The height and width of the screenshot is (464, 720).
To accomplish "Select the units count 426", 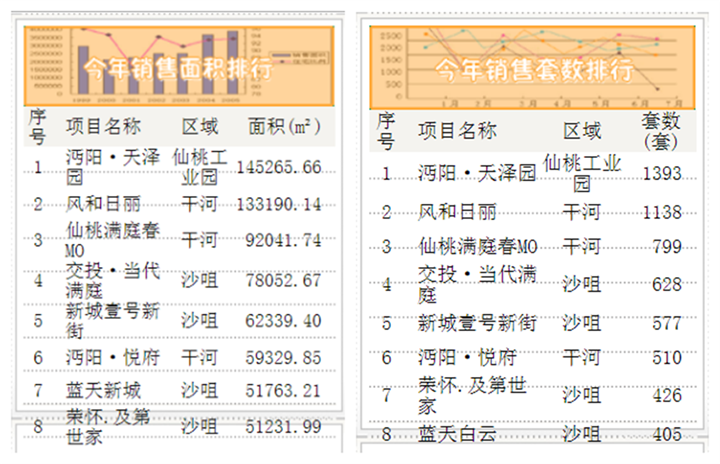I will pos(666,397).
